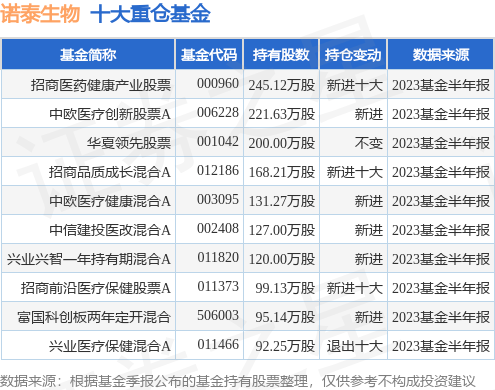Click the 99.13万股 holding value
The height and width of the screenshot is (390, 495).
(285, 288)
